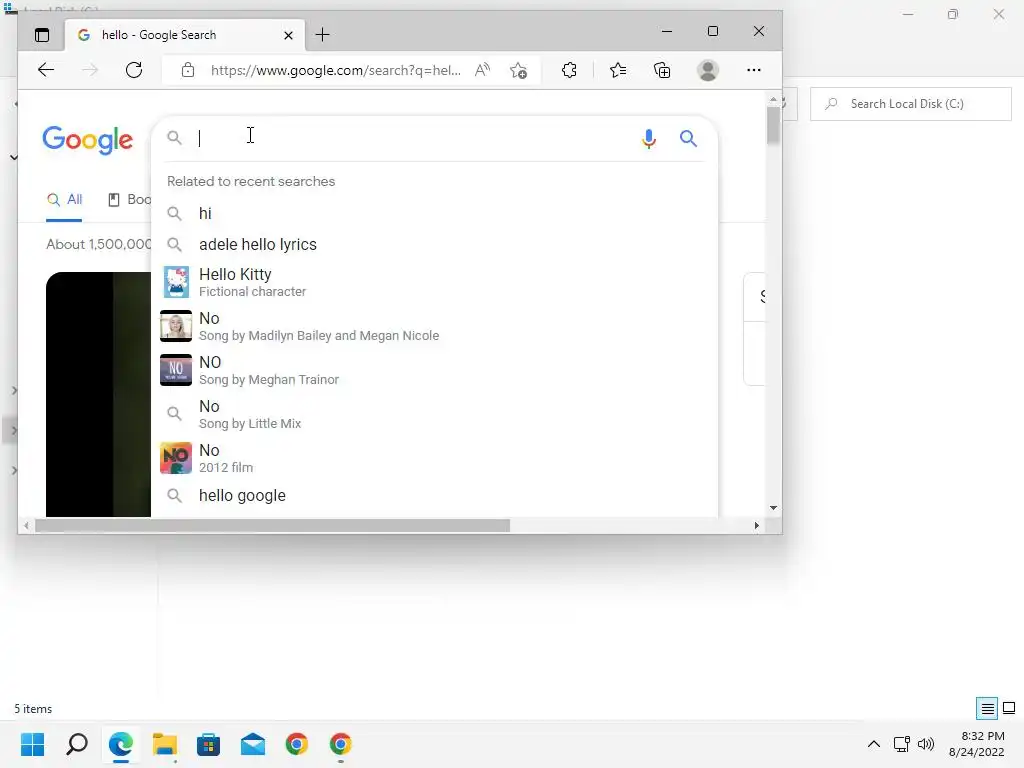Open the tab actions menu icon
1024x768 pixels.
point(42,35)
